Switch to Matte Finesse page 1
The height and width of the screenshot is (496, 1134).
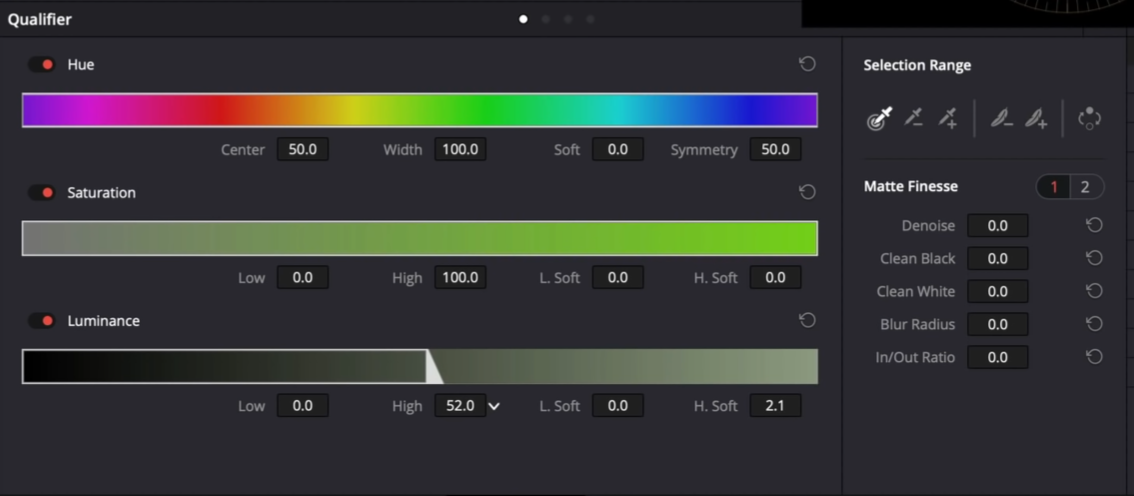click(1054, 187)
